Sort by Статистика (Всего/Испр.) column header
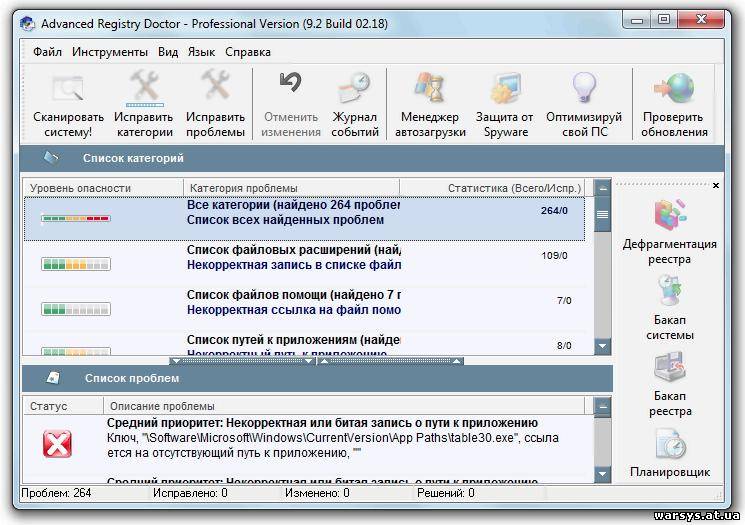 (x=492, y=188)
